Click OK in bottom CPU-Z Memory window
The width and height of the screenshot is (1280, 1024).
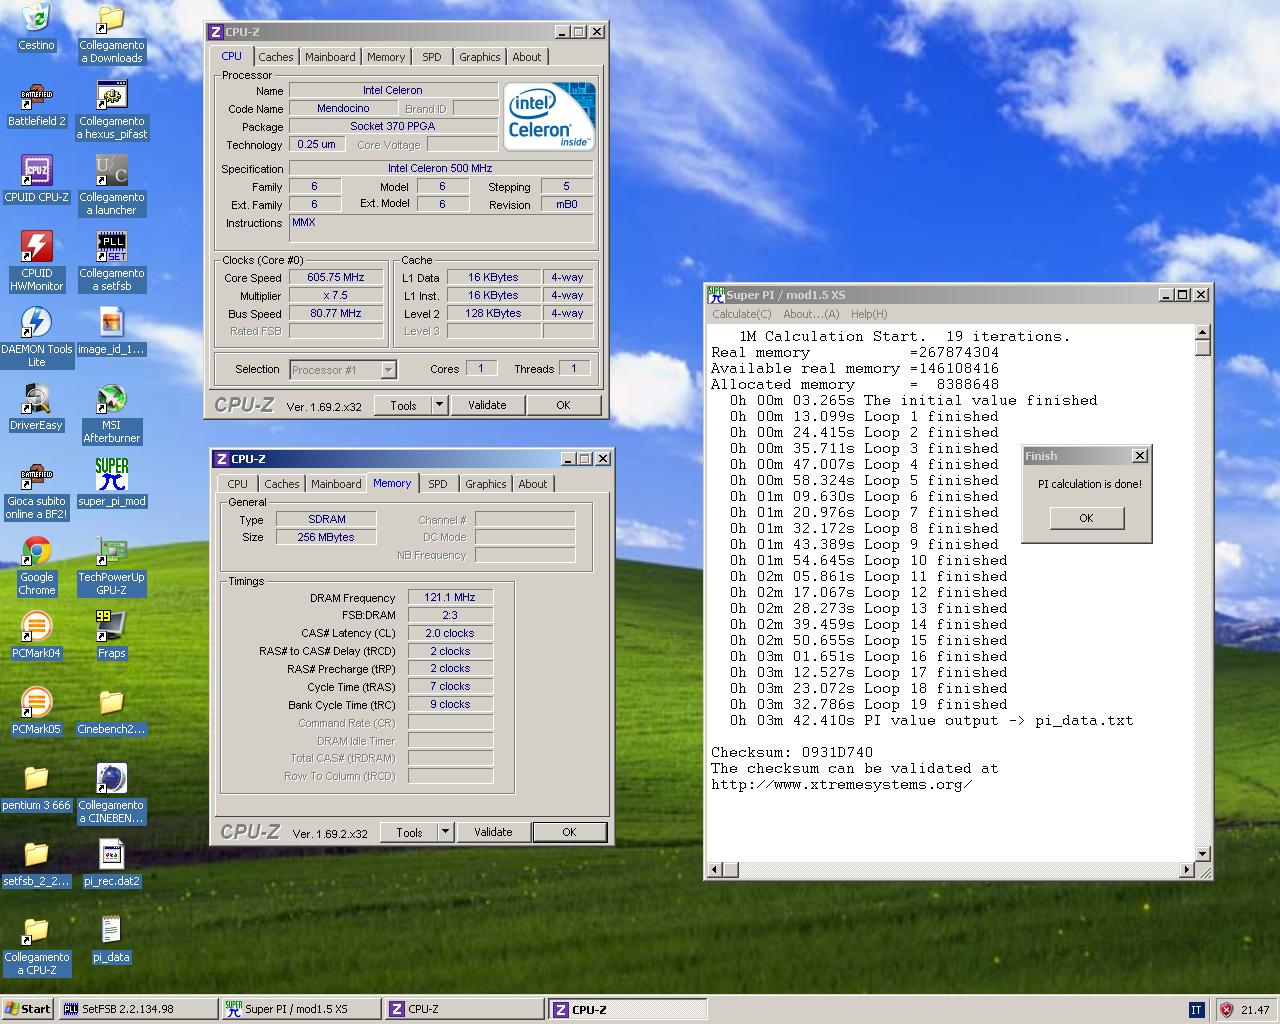(569, 832)
